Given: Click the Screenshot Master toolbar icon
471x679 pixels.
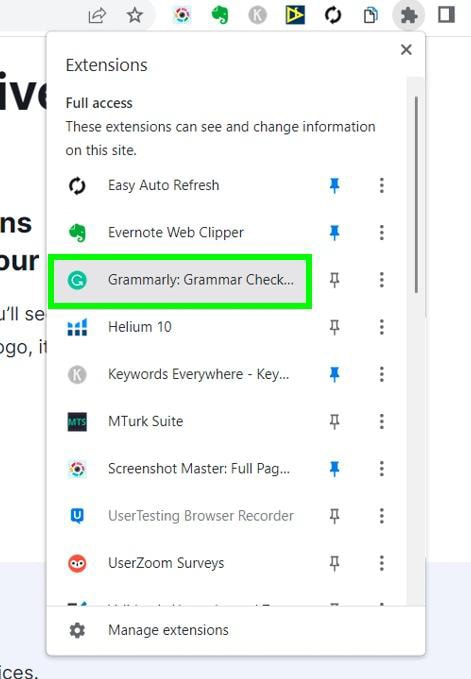Looking at the screenshot, I should [182, 15].
